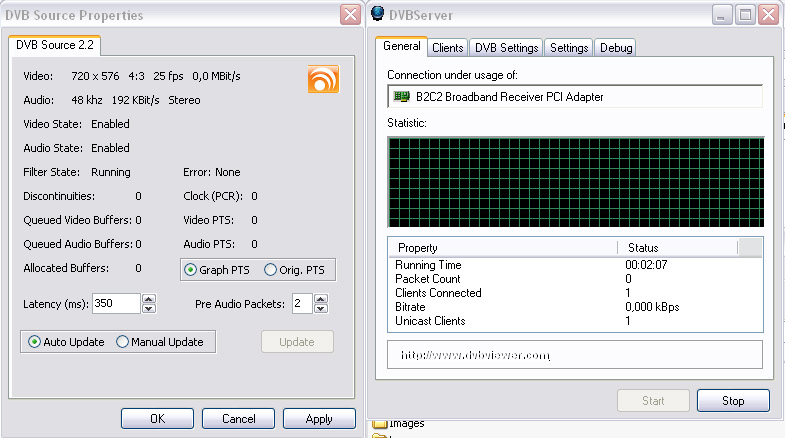Open the DVB Settings tab
This screenshot has height=438, width=785.
pos(506,48)
